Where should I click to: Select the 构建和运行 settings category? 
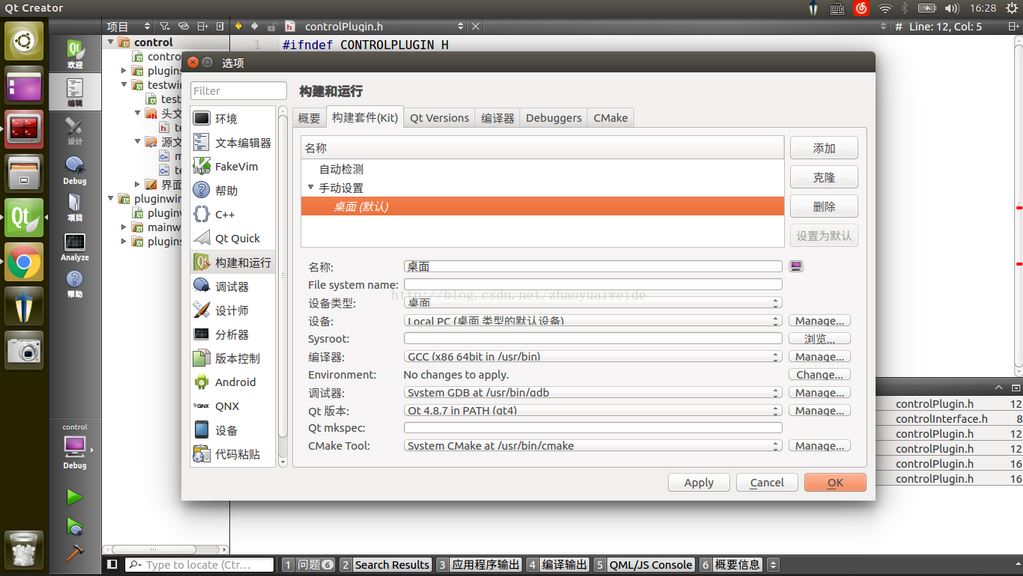[233, 262]
